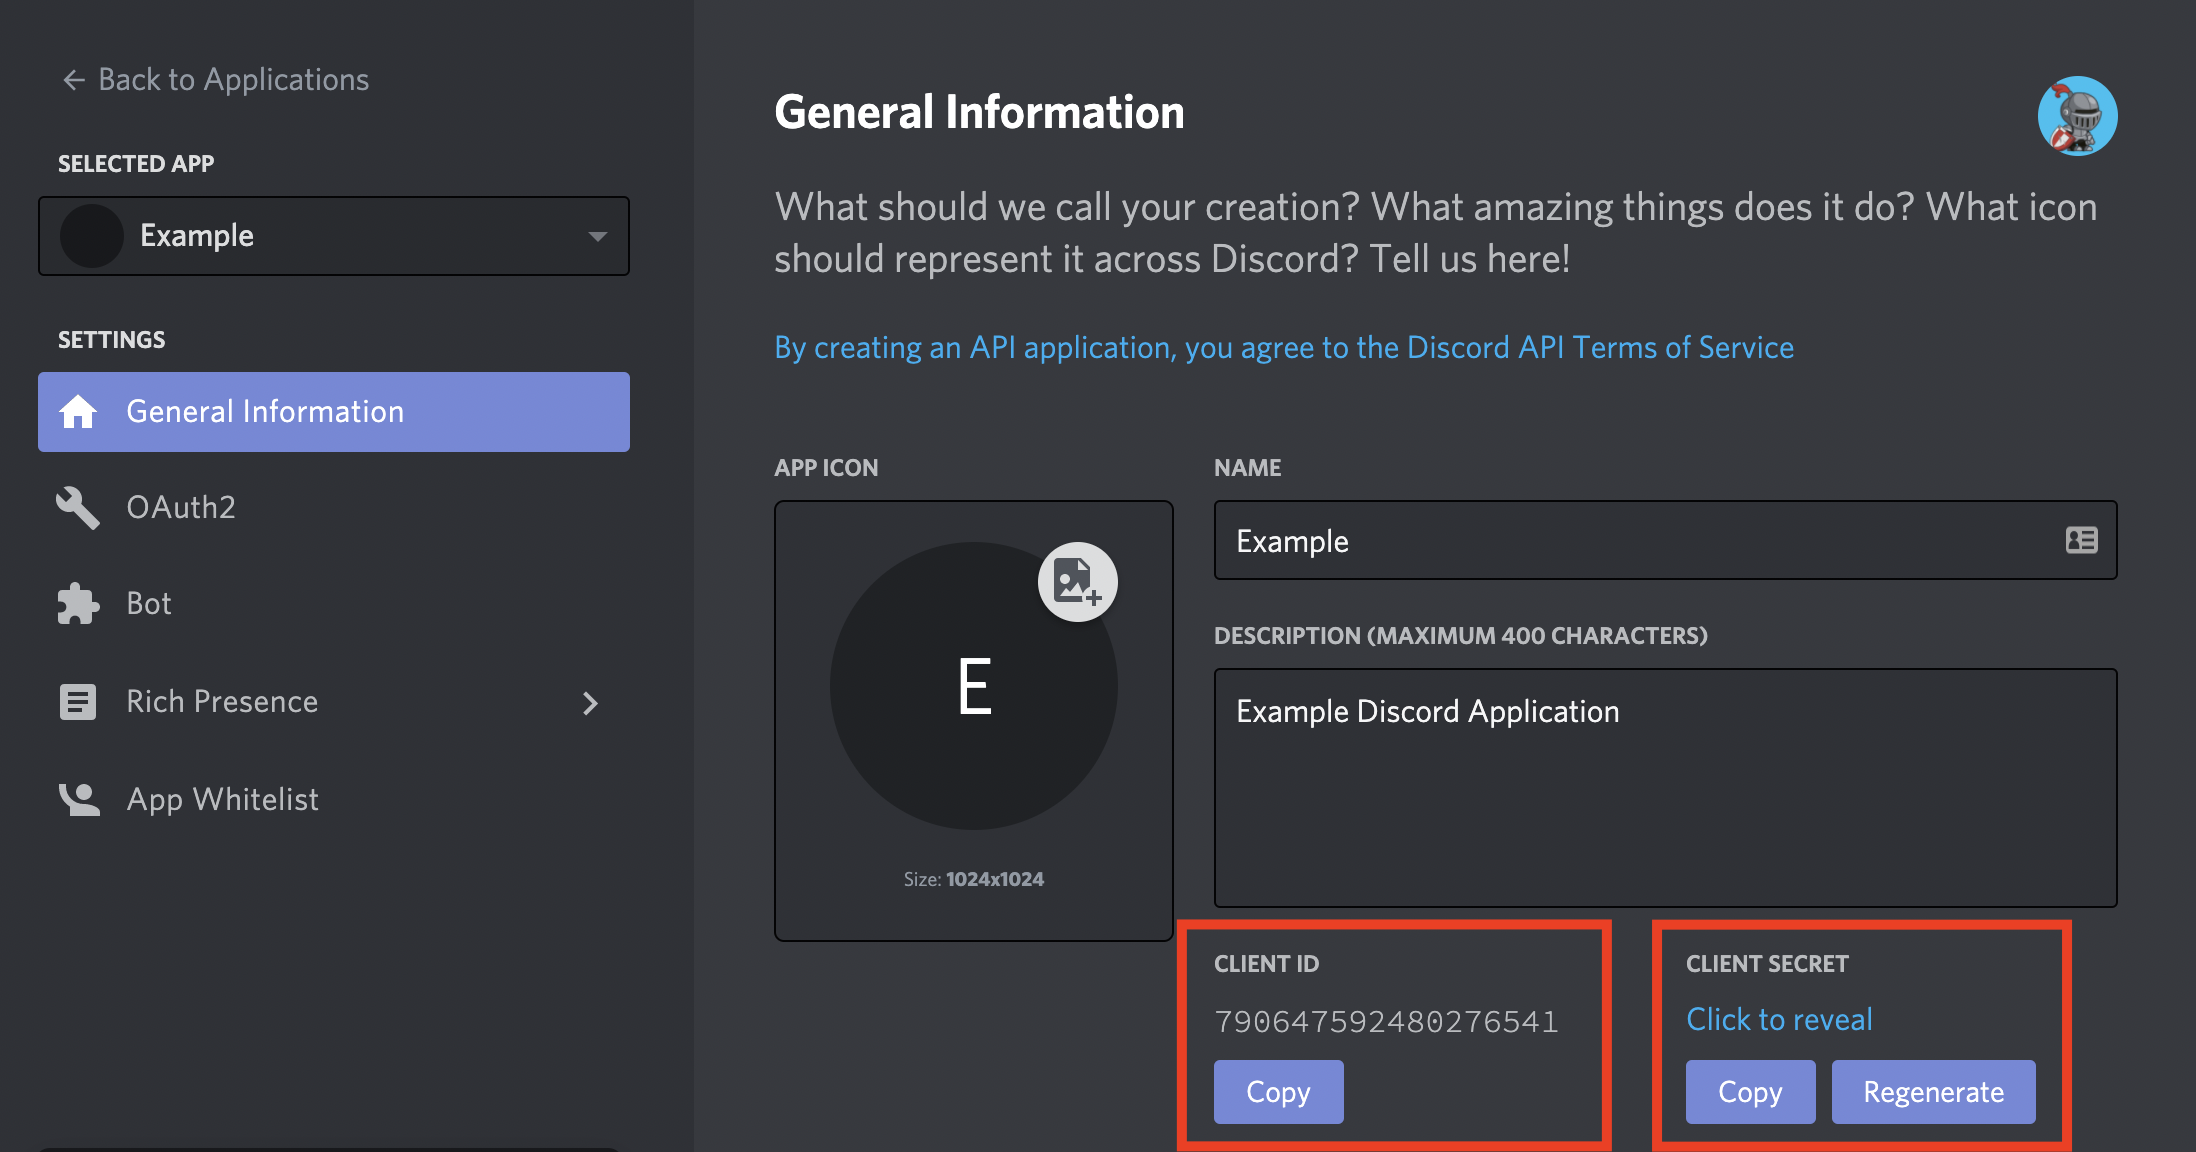
Task: Open the user profile avatar at top right
Action: click(x=2077, y=116)
